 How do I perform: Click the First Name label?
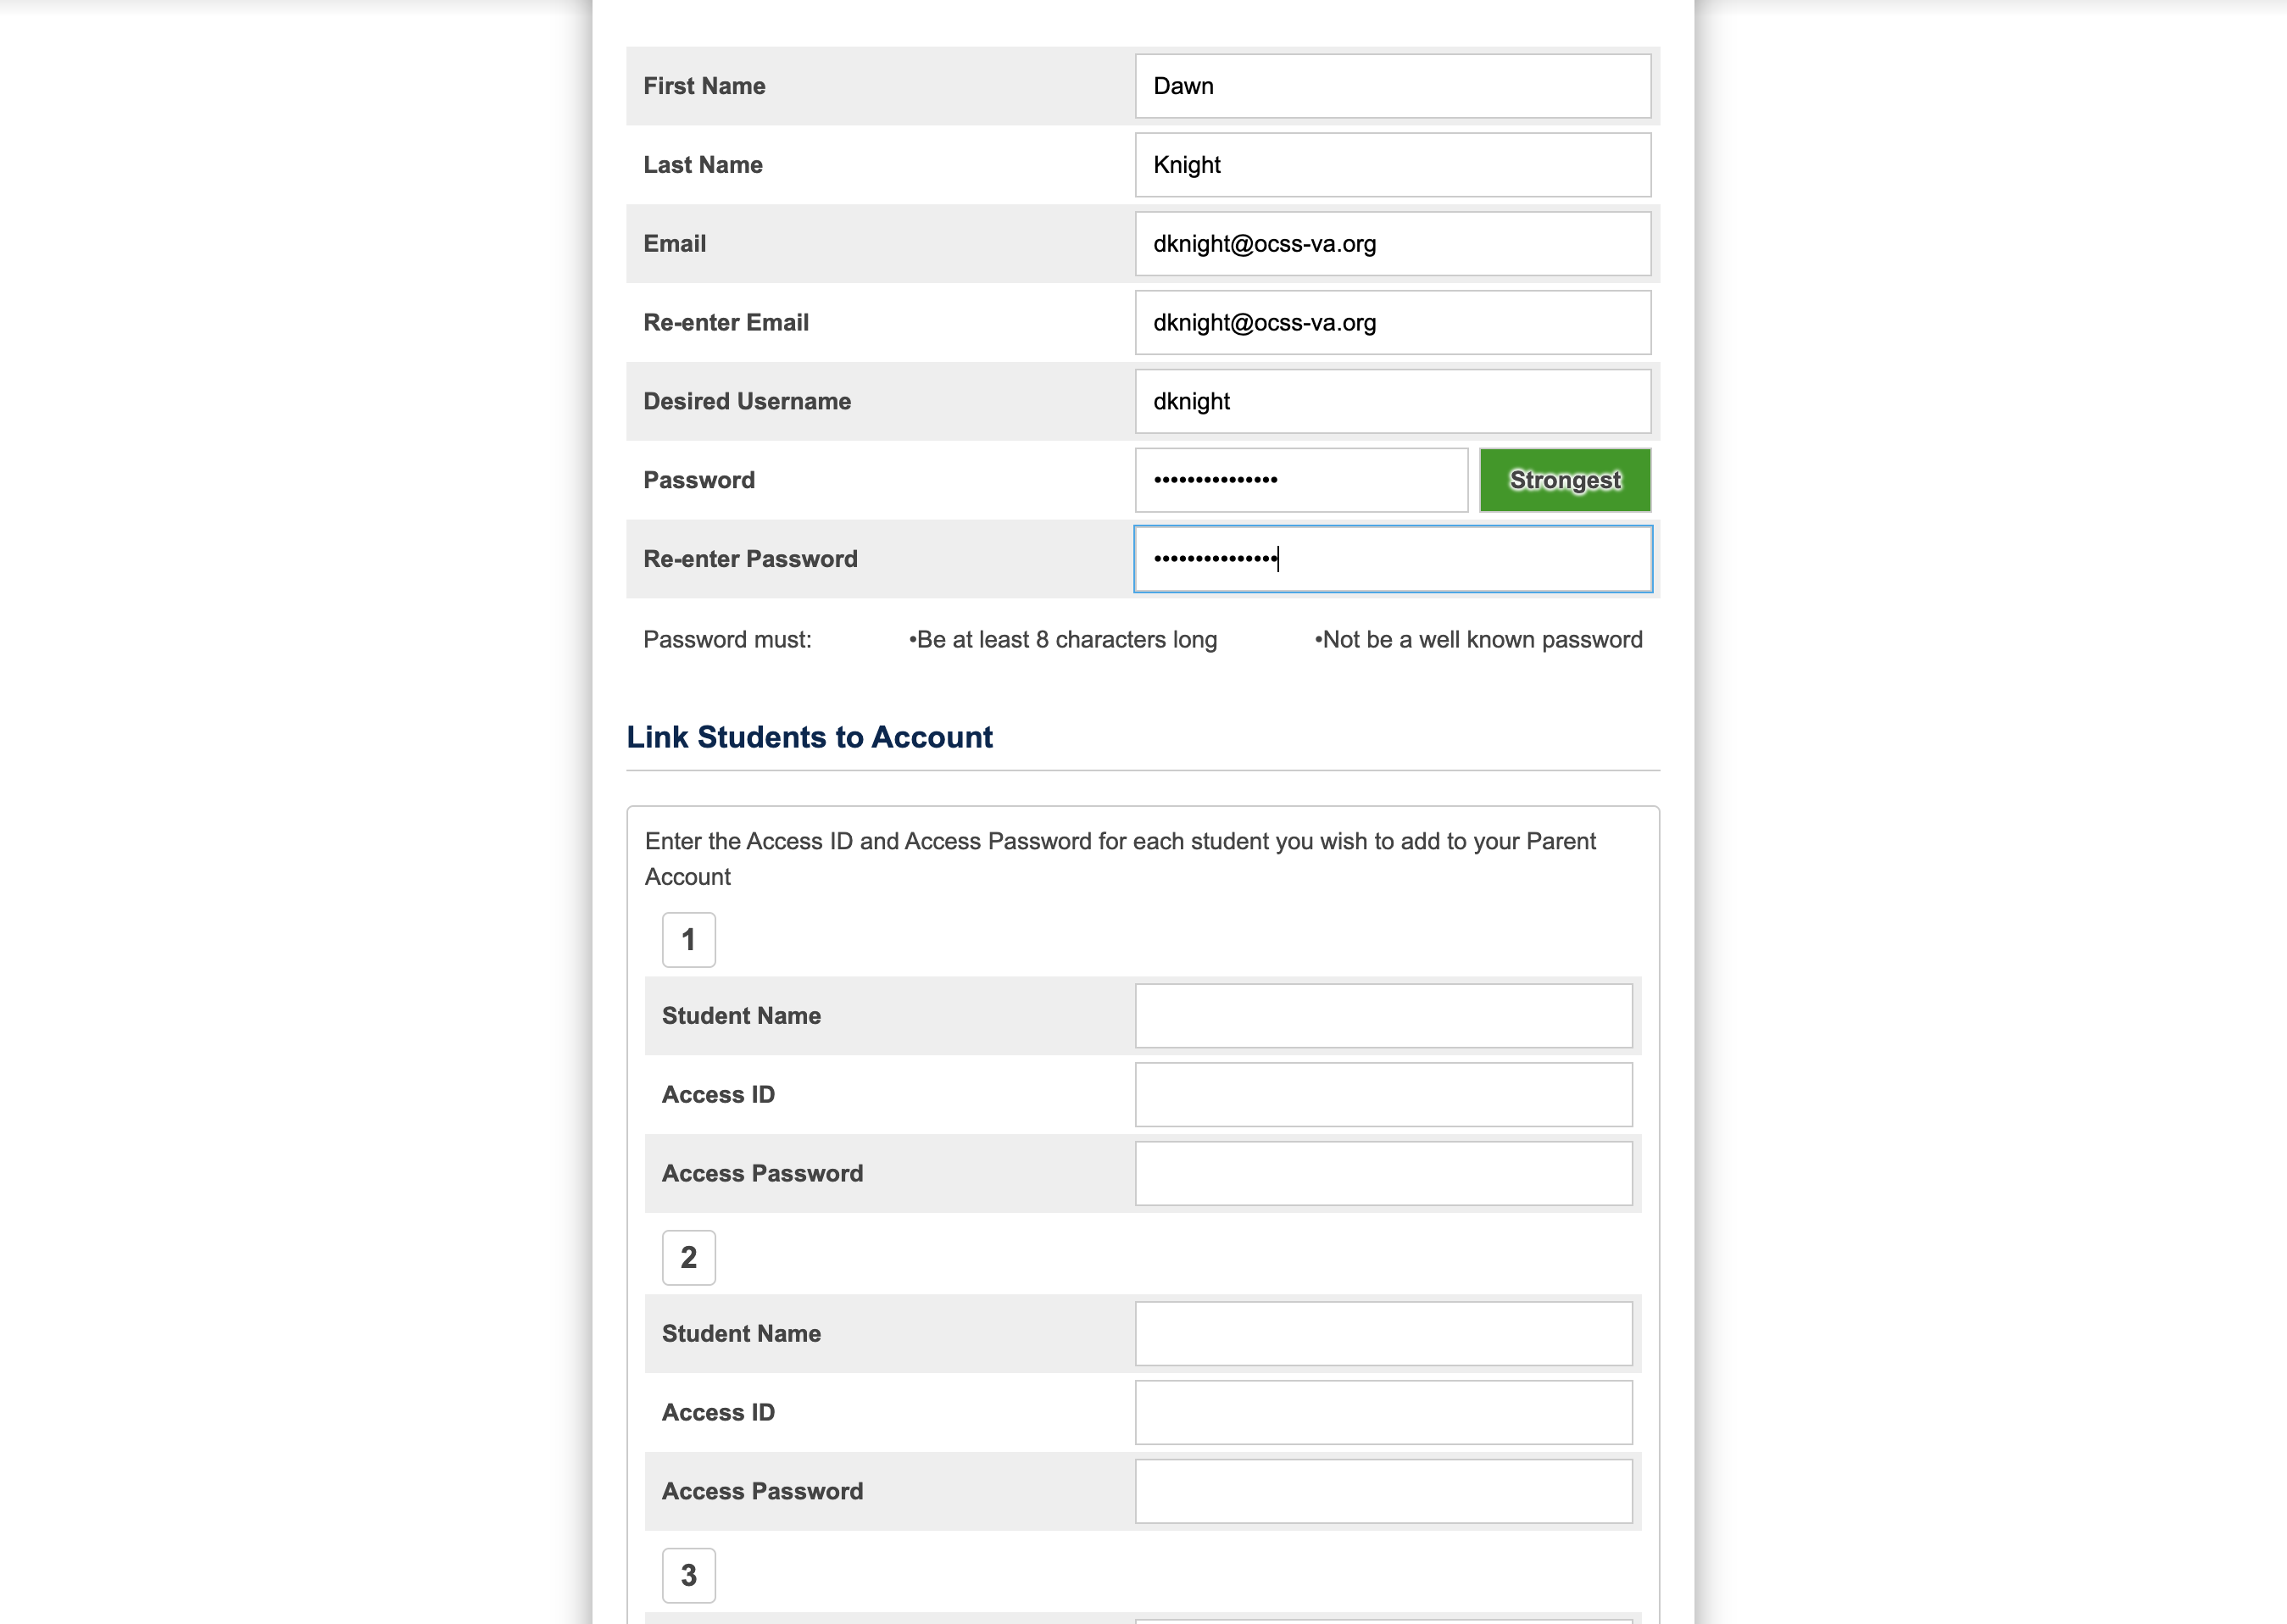point(704,86)
